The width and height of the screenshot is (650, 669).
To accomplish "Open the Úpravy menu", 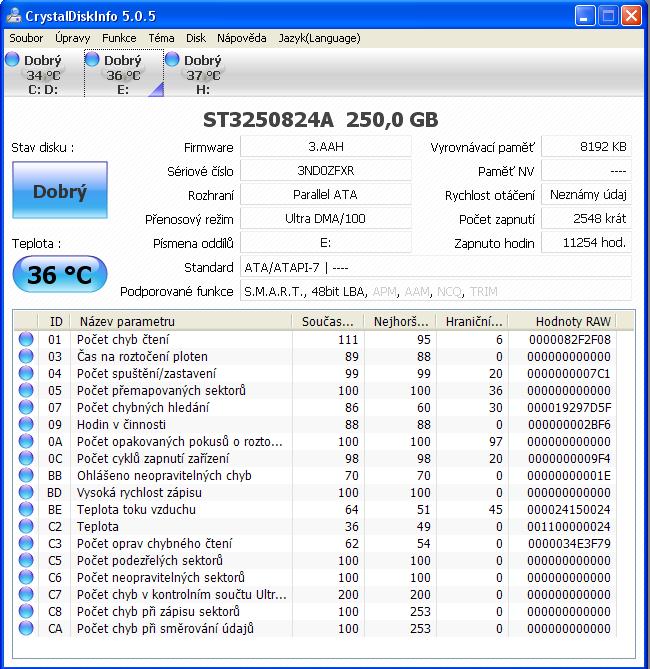I will 73,38.
